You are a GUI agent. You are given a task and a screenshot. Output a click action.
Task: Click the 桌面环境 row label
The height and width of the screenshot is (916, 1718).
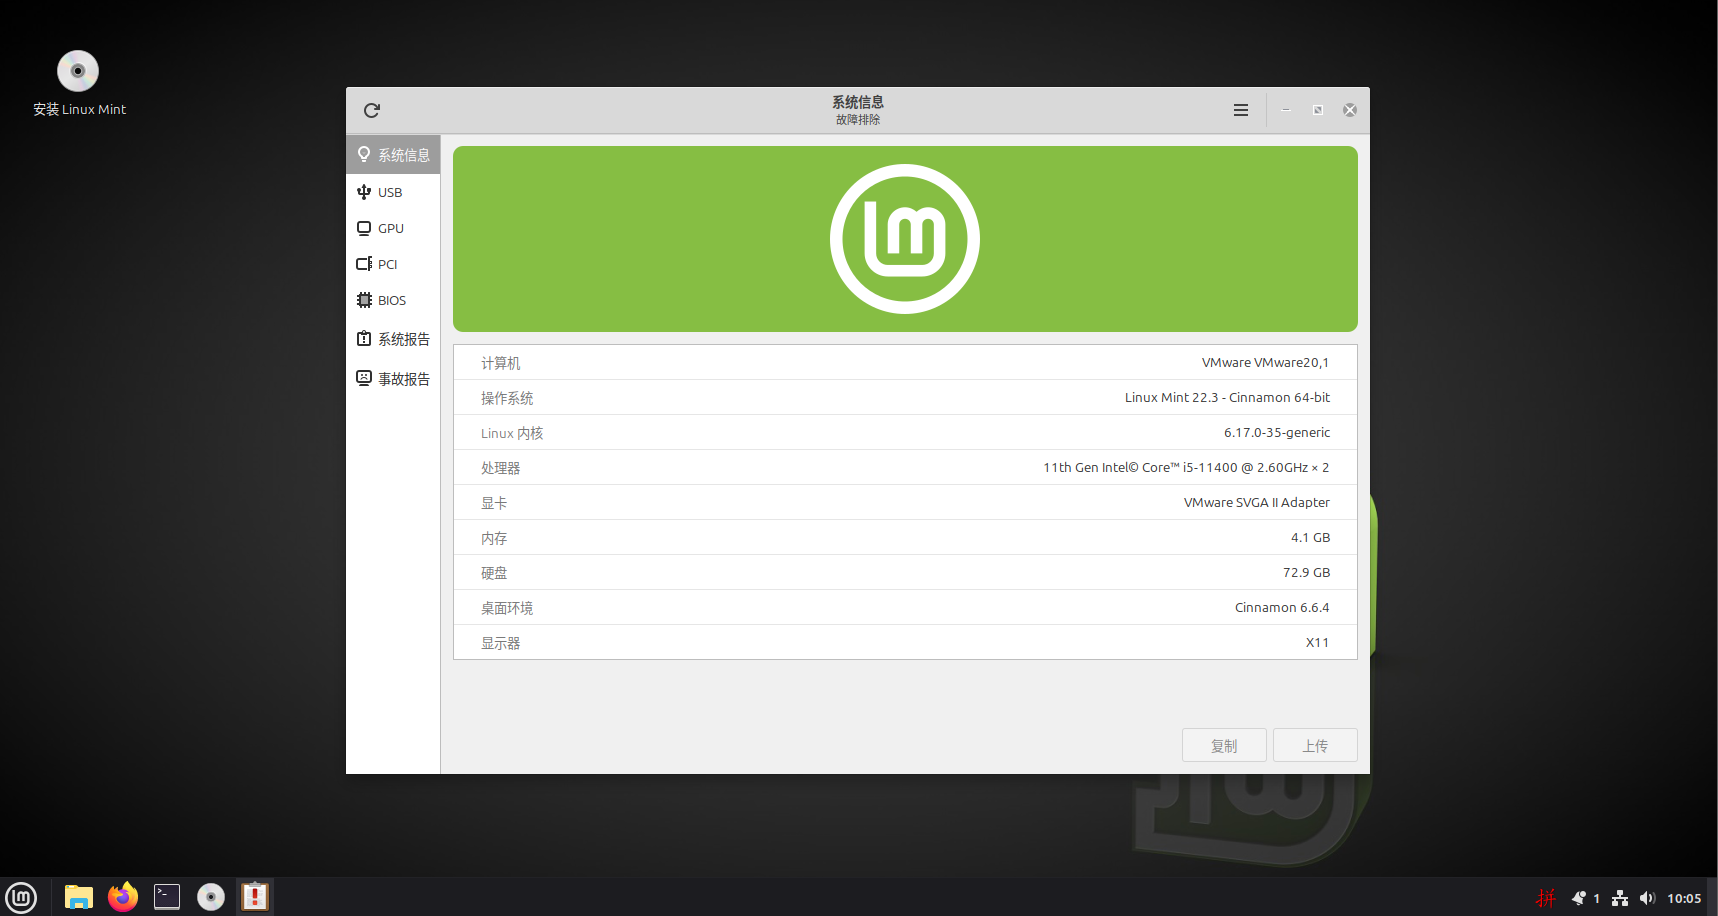click(x=507, y=608)
